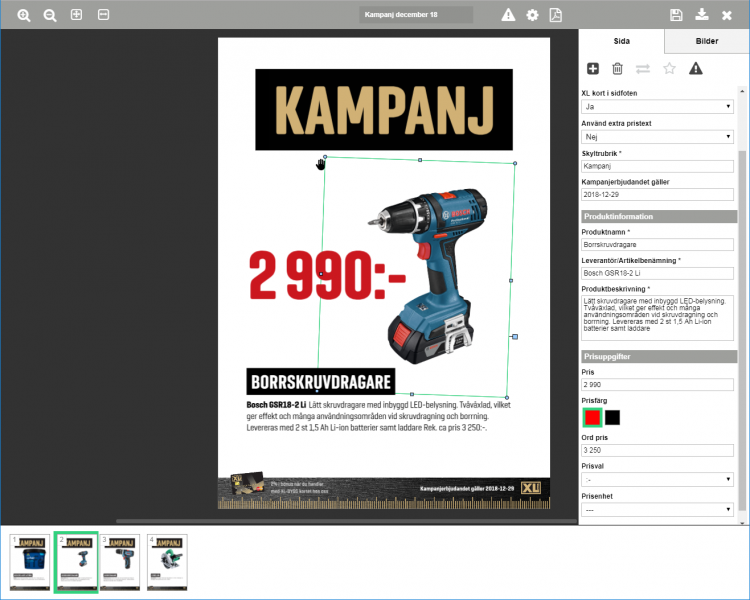Export document as PDF icon

click(556, 15)
